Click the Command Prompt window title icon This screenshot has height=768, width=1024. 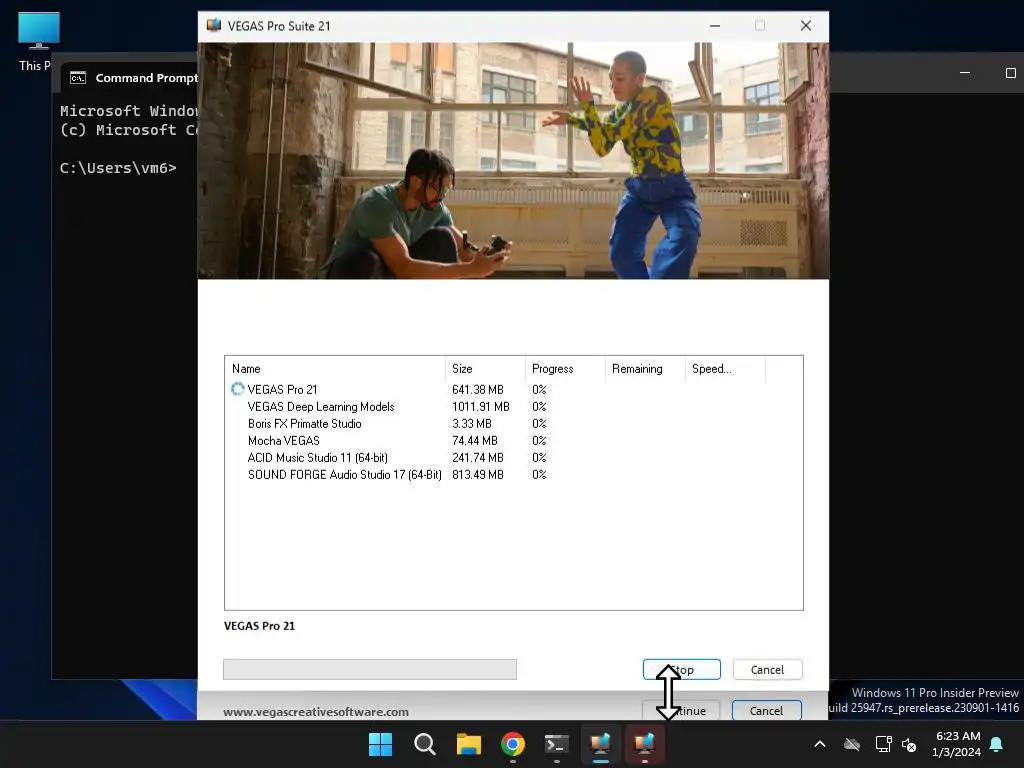click(78, 78)
